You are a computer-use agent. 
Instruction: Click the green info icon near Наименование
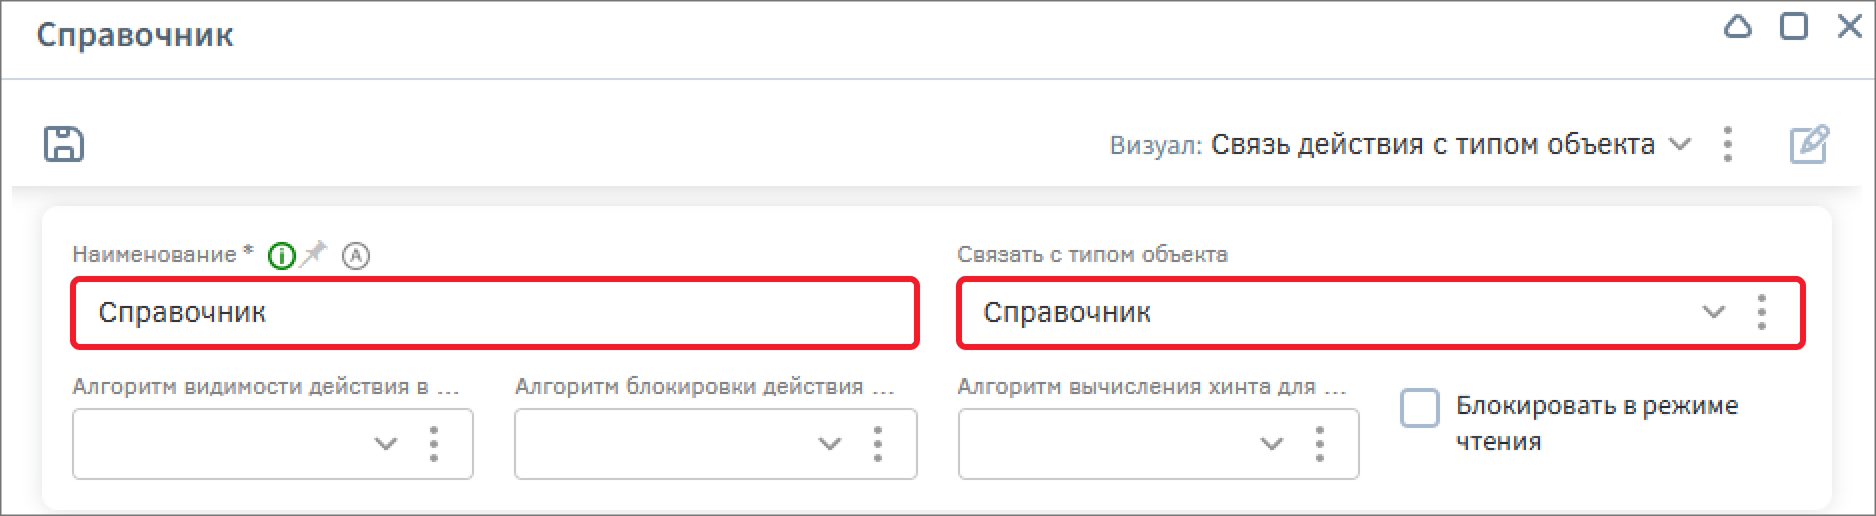(x=282, y=256)
